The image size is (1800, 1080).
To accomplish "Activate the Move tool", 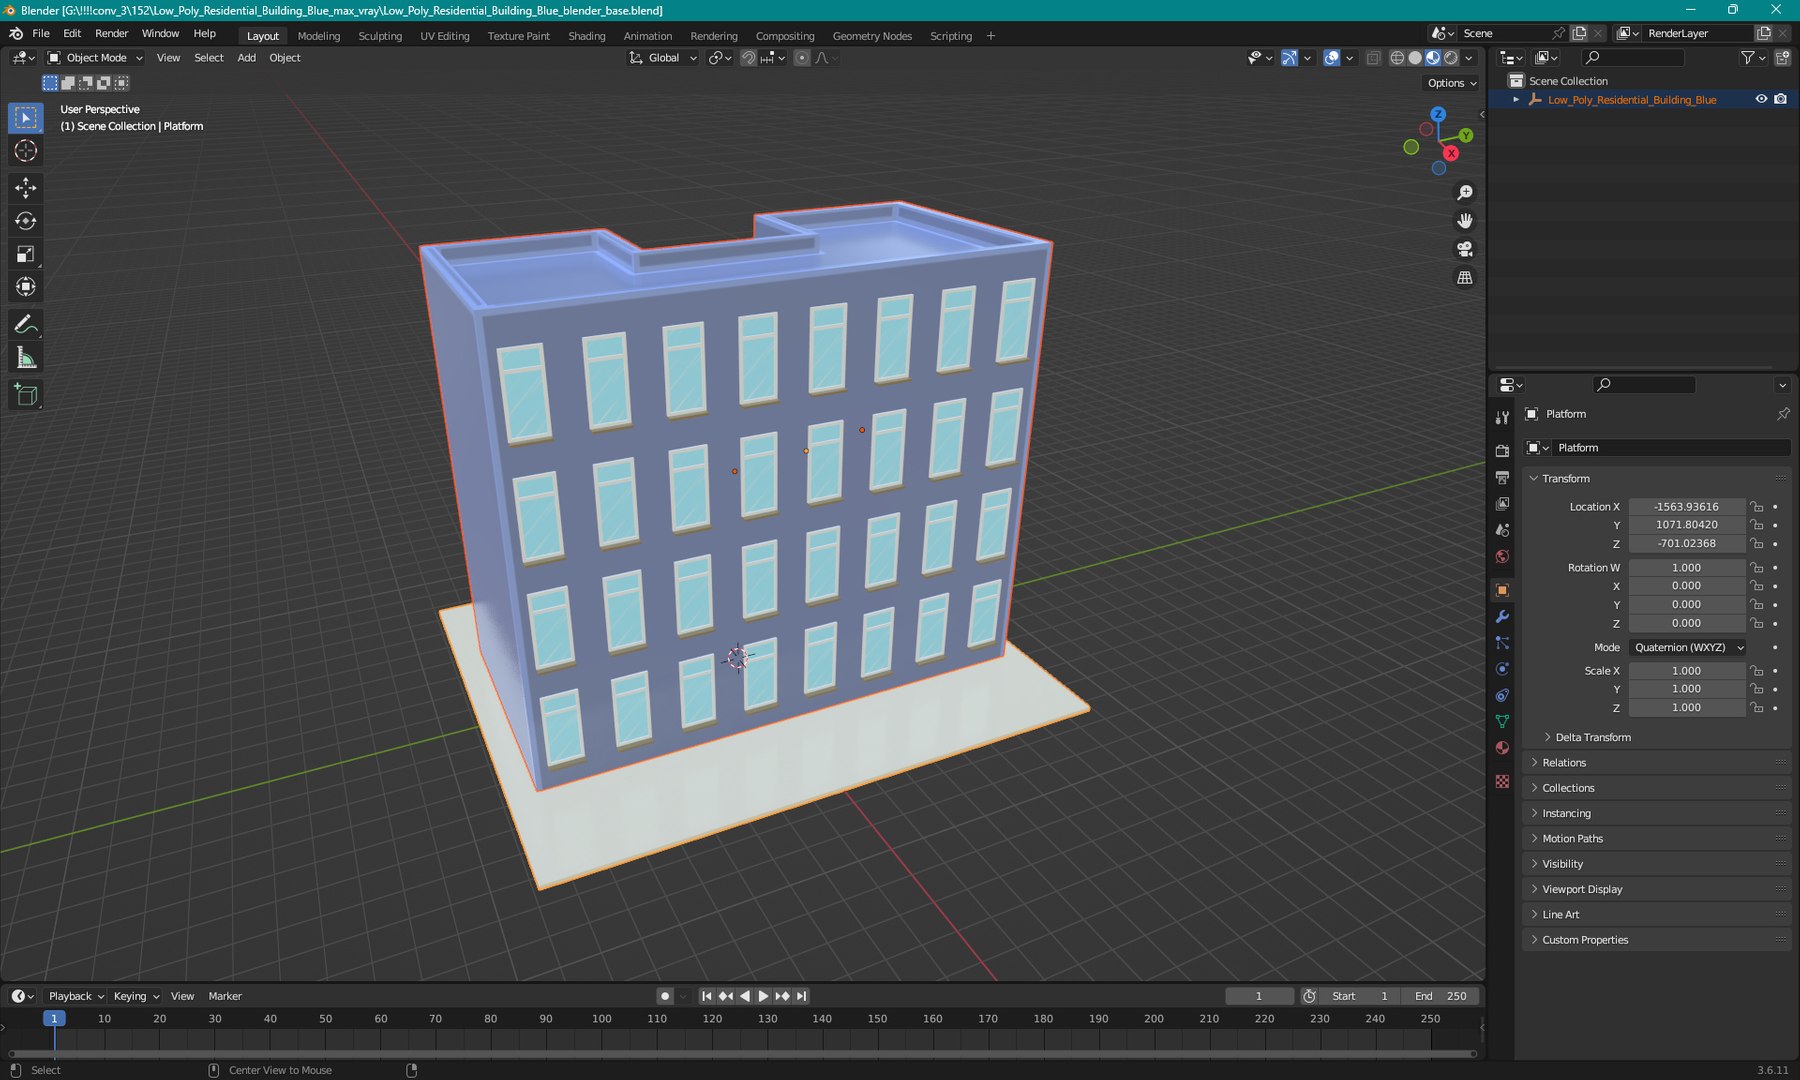I will [x=26, y=188].
